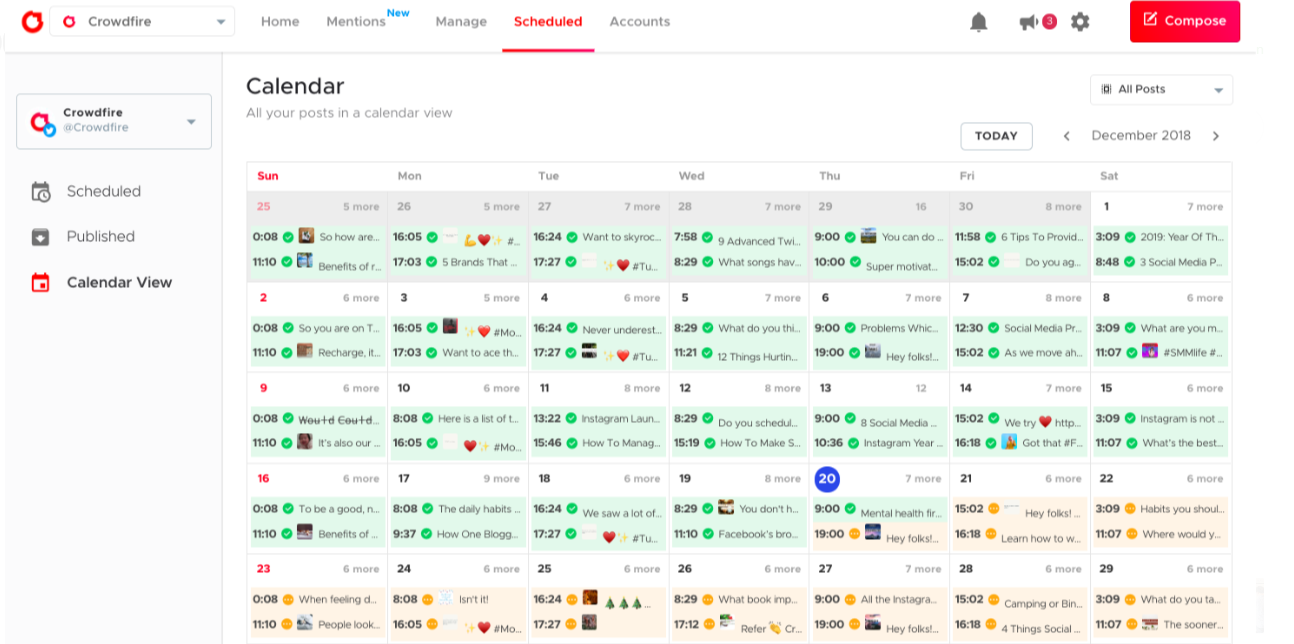Go to previous month arrow

pos(1067,136)
